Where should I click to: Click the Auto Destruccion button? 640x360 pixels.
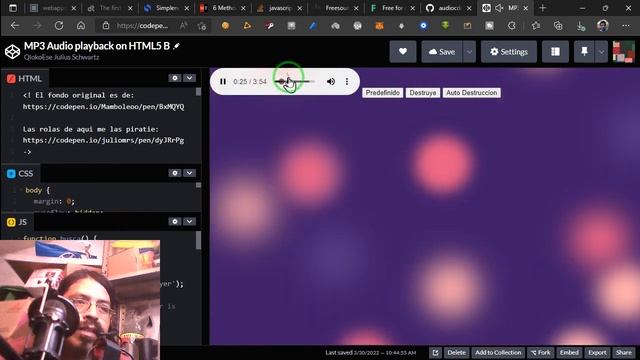coord(471,93)
